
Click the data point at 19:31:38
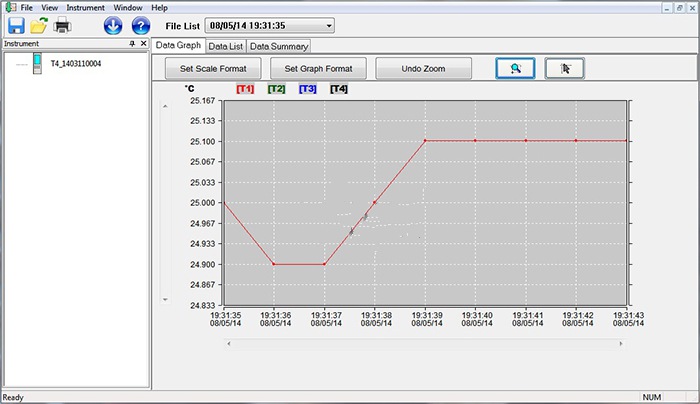[375, 203]
